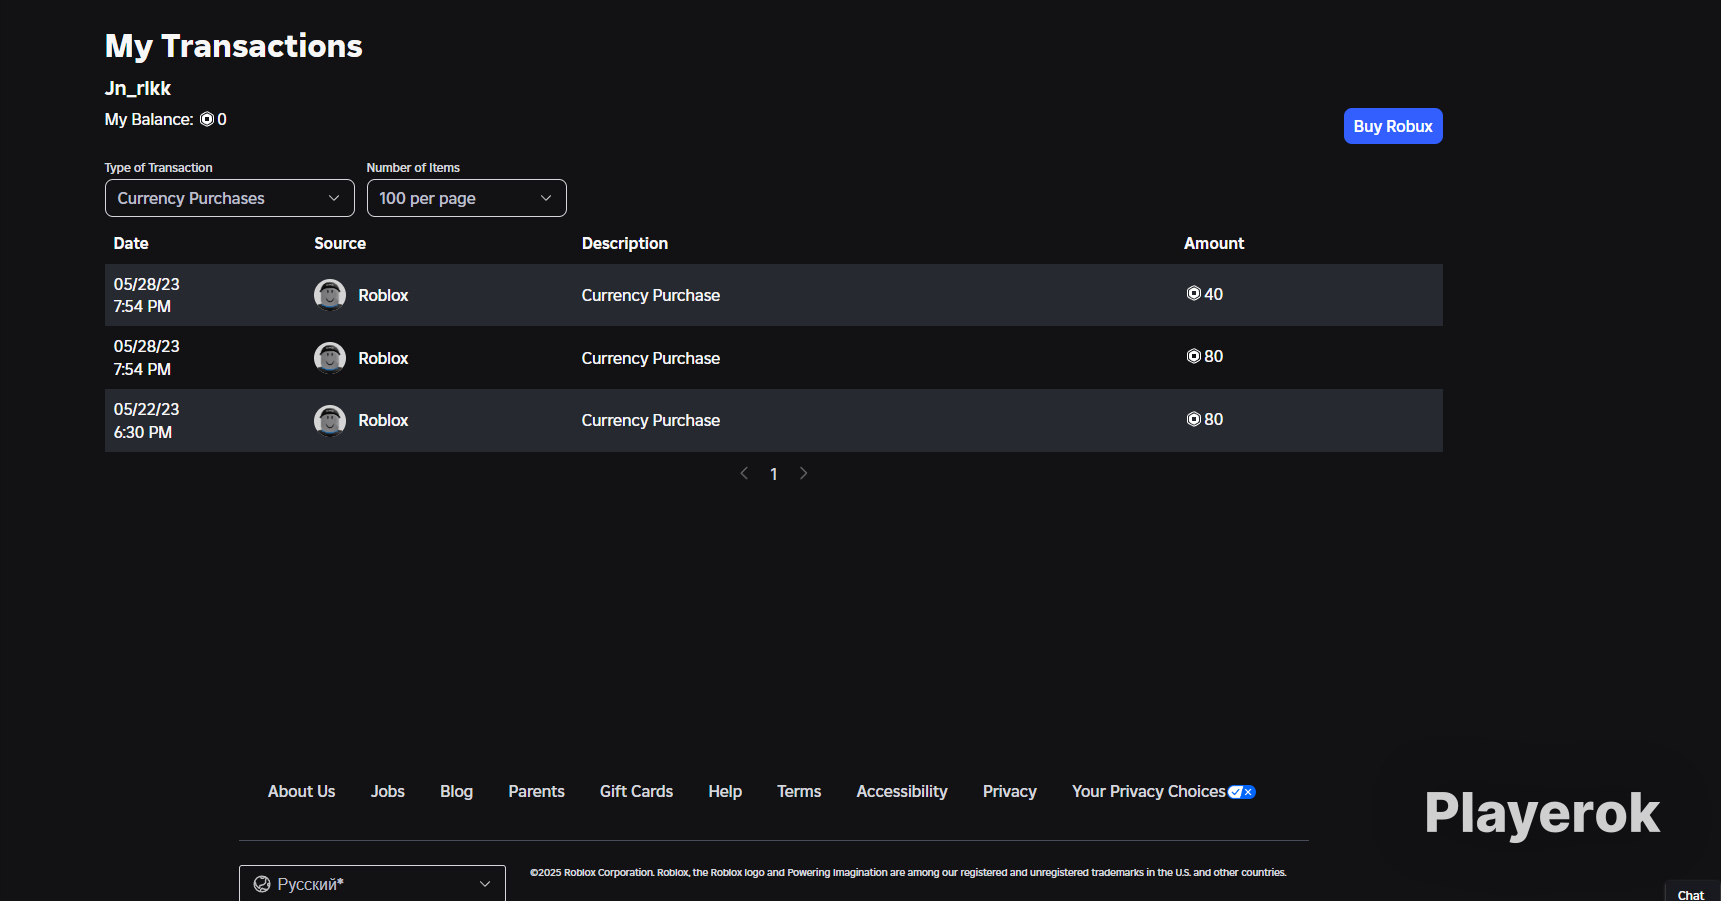Viewport: 1721px width, 901px height.
Task: Click the My Transactions heading
Action: [234, 46]
